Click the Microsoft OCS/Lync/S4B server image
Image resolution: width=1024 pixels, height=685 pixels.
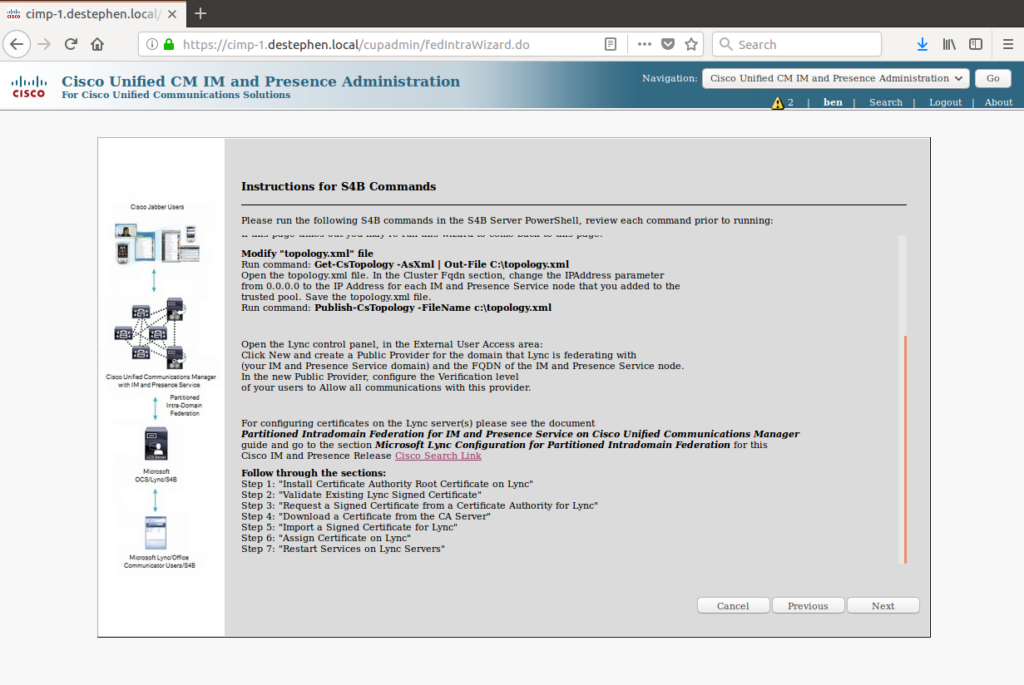click(156, 444)
